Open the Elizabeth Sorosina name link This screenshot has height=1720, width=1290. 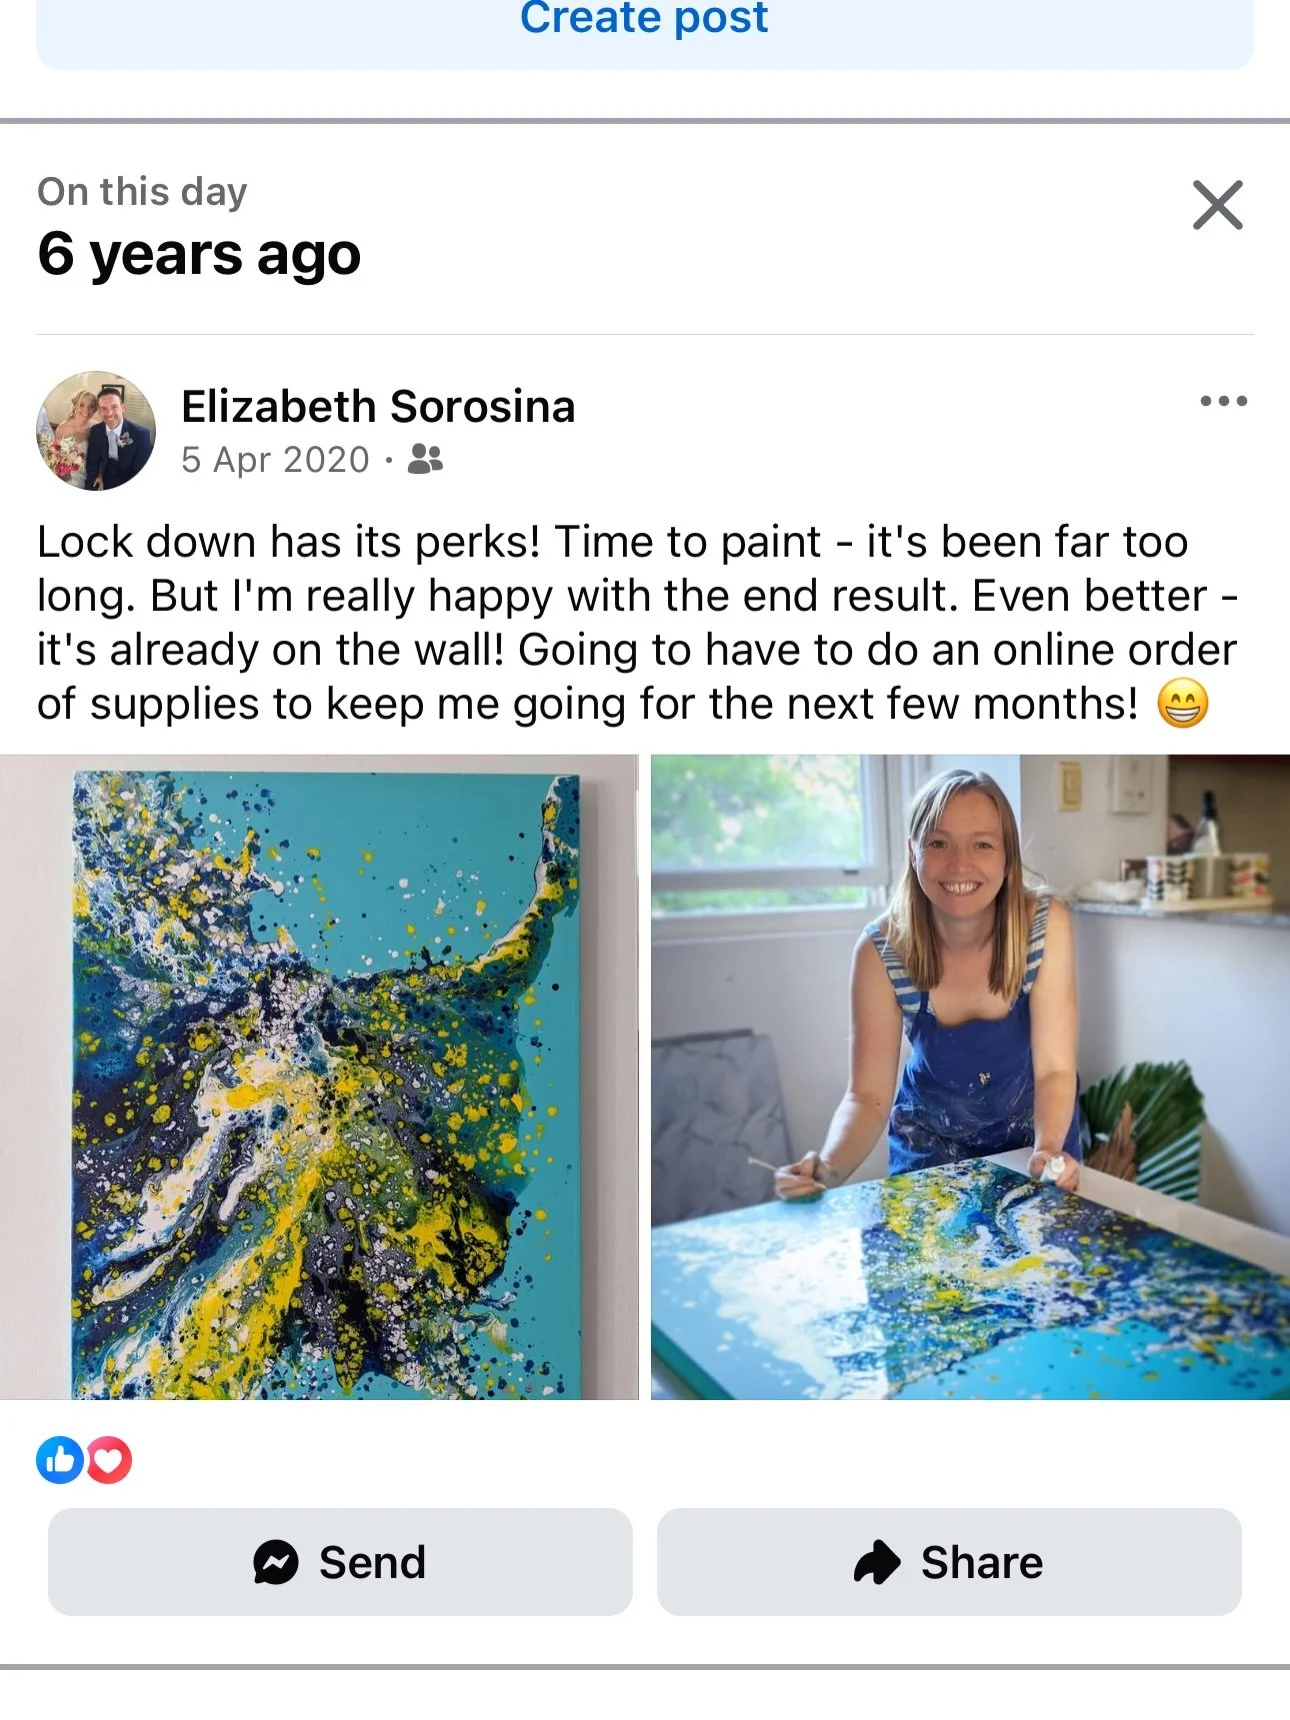[378, 406]
